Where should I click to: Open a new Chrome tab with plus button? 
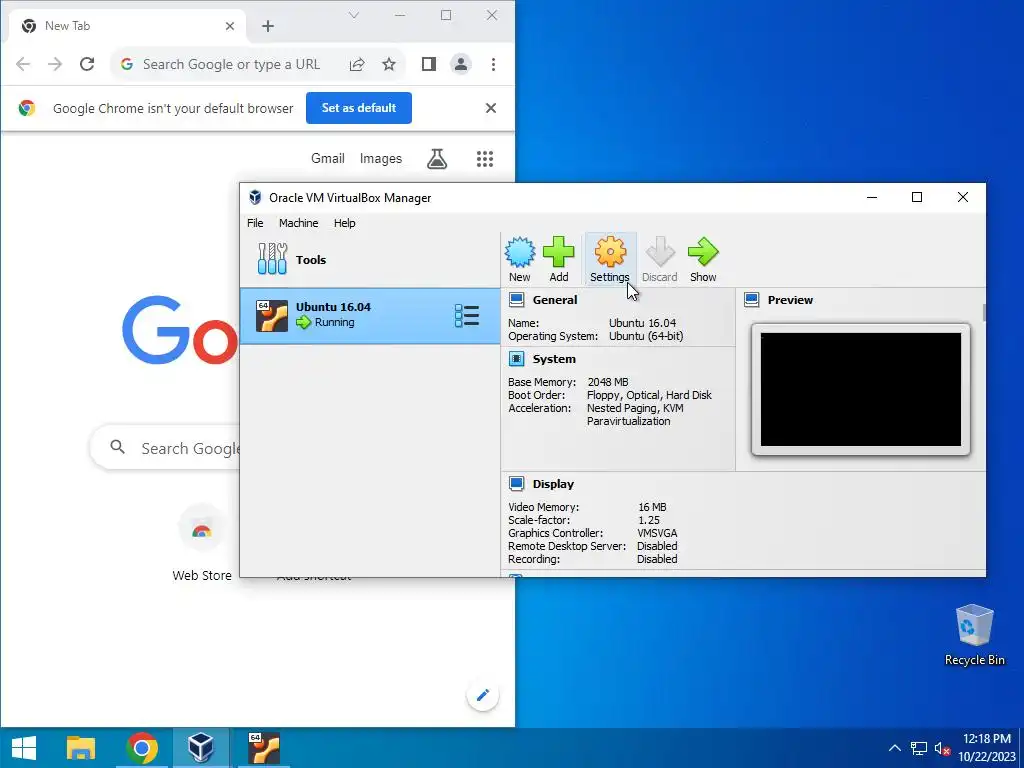tap(268, 26)
